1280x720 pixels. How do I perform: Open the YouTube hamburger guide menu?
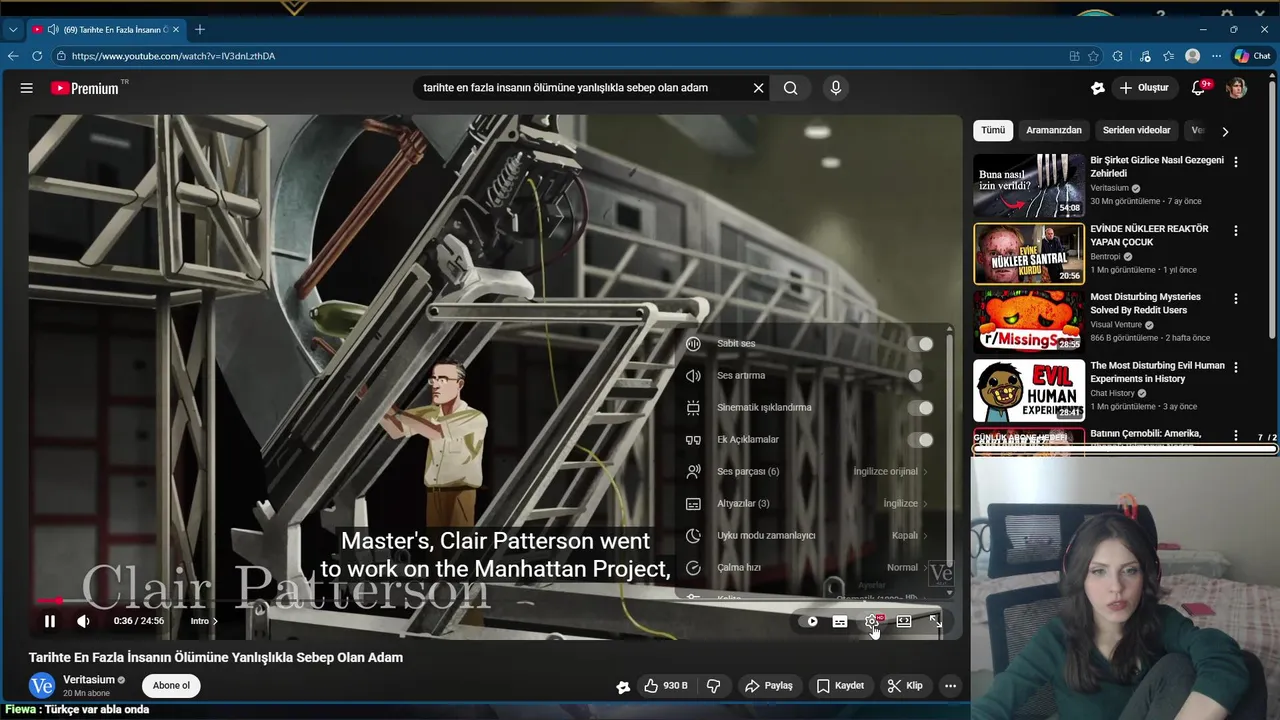[x=27, y=88]
